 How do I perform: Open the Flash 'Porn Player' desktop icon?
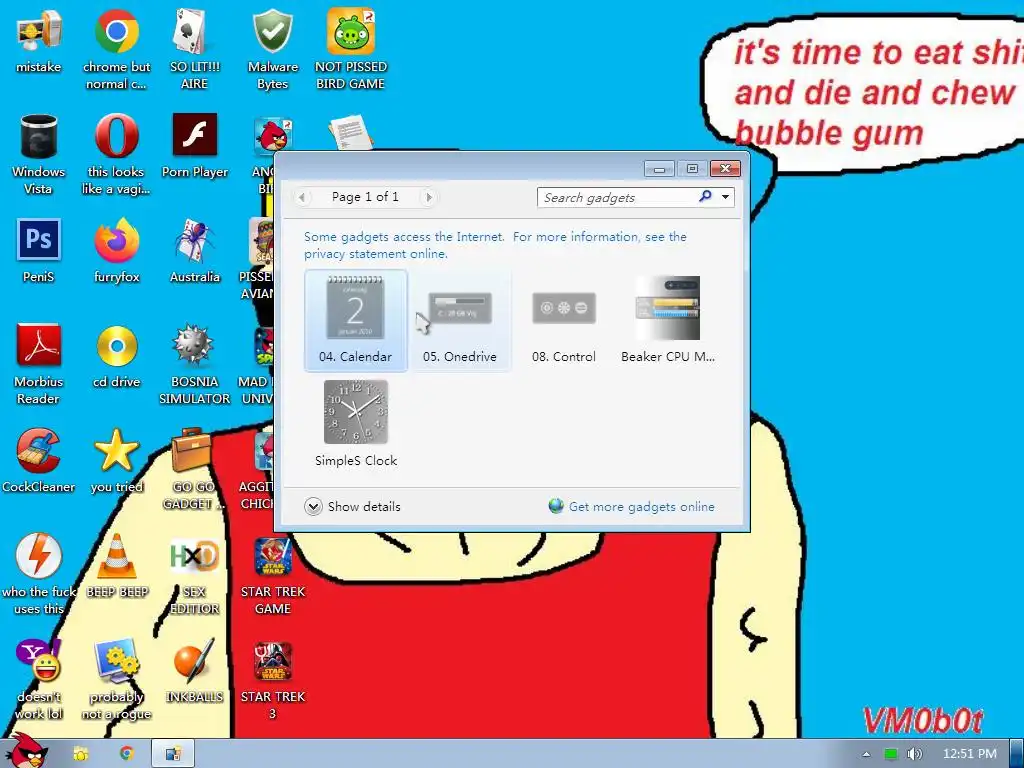tap(195, 146)
